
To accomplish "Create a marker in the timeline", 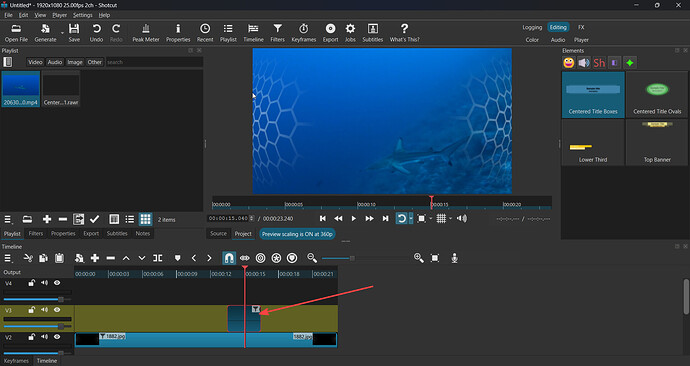I will click(177, 258).
